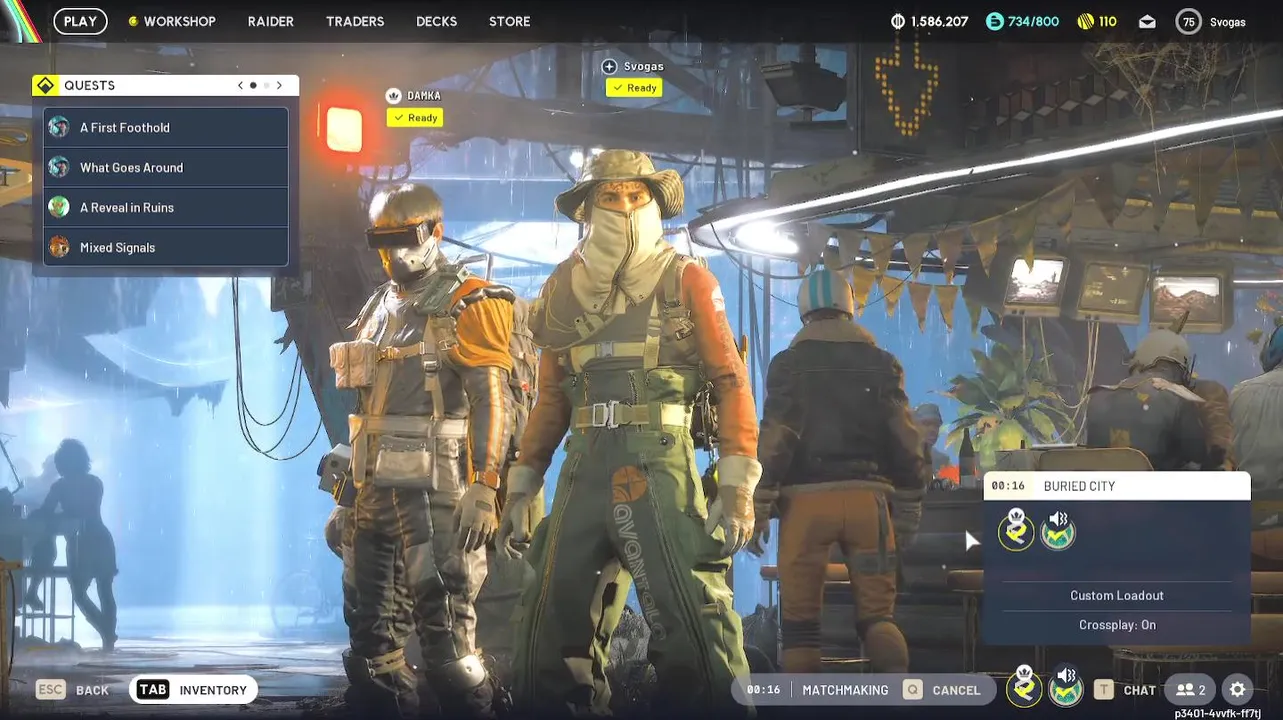Open the squad members list showing 2

pyautogui.click(x=1191, y=690)
